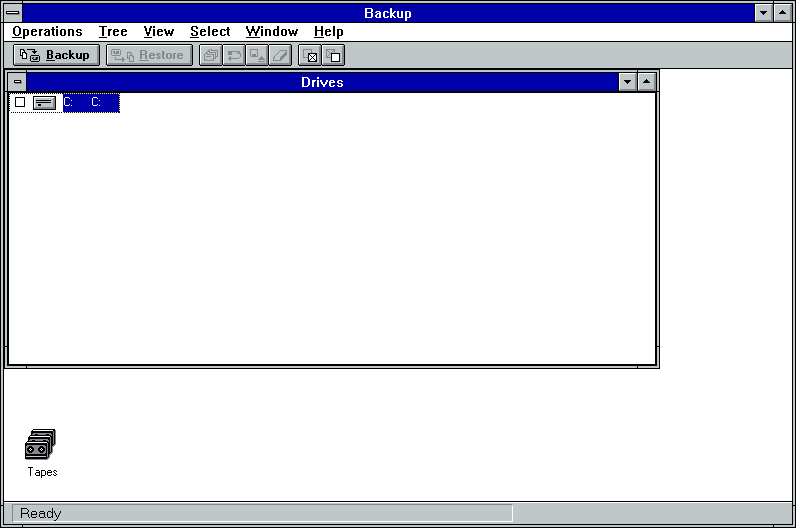
Task: Click the Catalog toolbar icon
Action: tap(210, 55)
